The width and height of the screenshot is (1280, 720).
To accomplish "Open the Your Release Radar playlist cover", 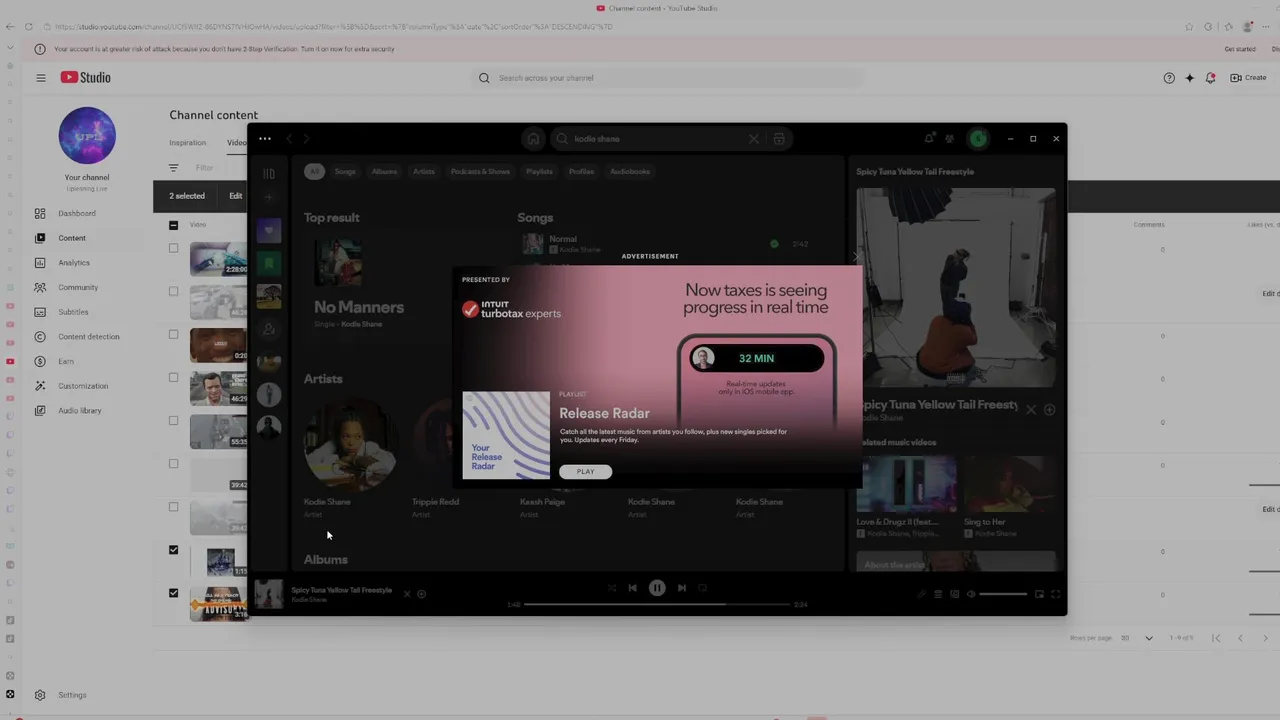I will pos(506,435).
